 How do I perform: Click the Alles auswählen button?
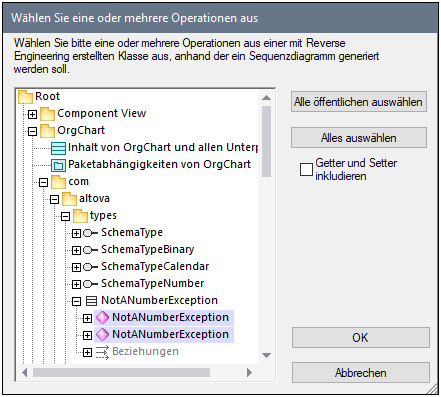[359, 138]
